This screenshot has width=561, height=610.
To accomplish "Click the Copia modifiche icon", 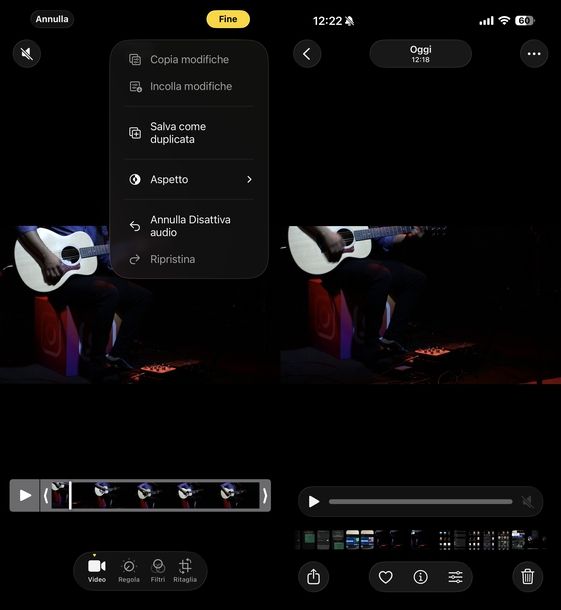I will pyautogui.click(x=135, y=60).
